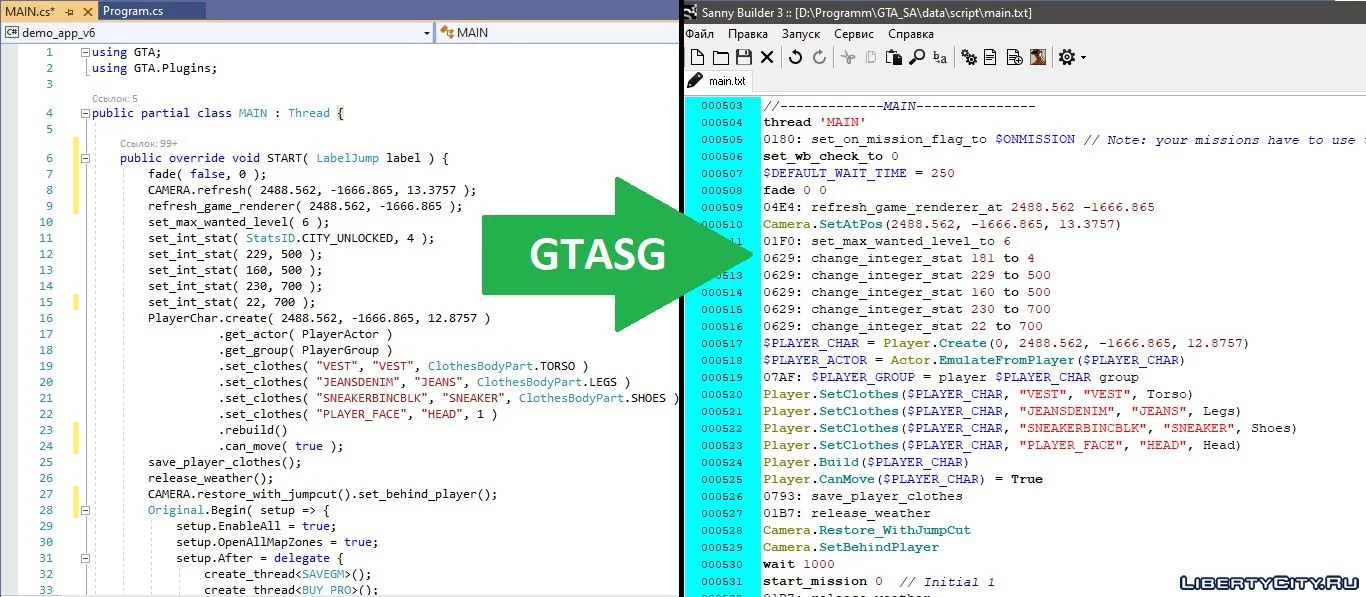Click pencil icon on main.txt tab
The width and height of the screenshot is (1366, 597).
click(x=695, y=81)
